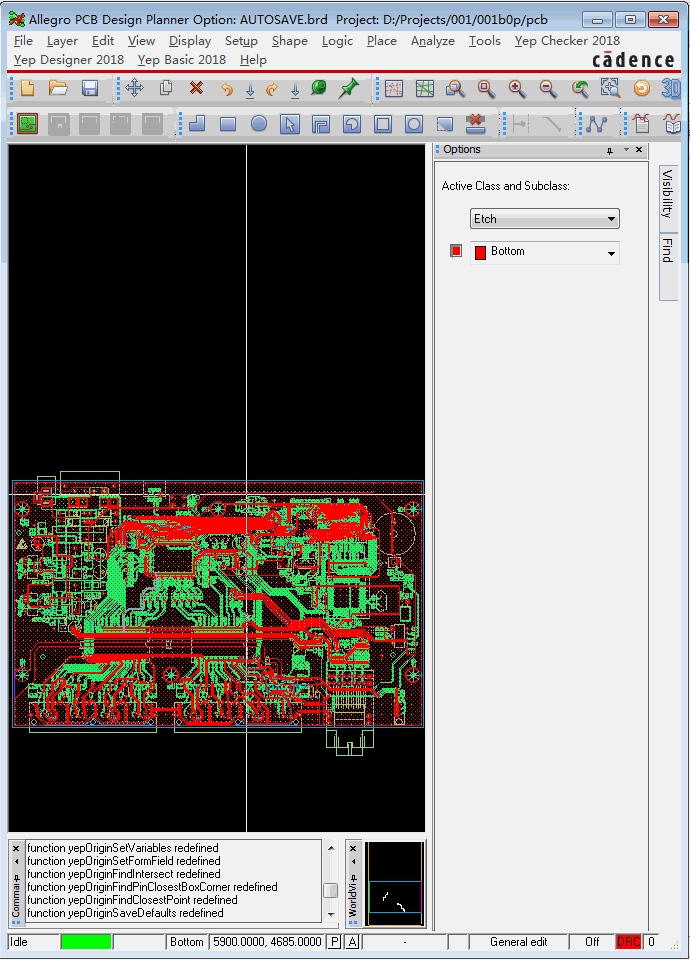This screenshot has width=690, height=960.
Task: Click the Save diskette icon
Action: (90, 88)
